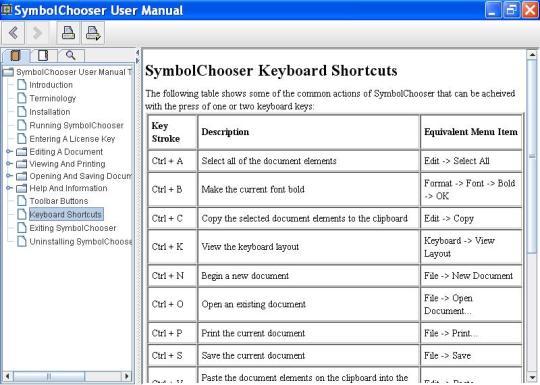Click the 'Equivalent Menu Item' column header
Screen dimensions: 540x385
471,132
